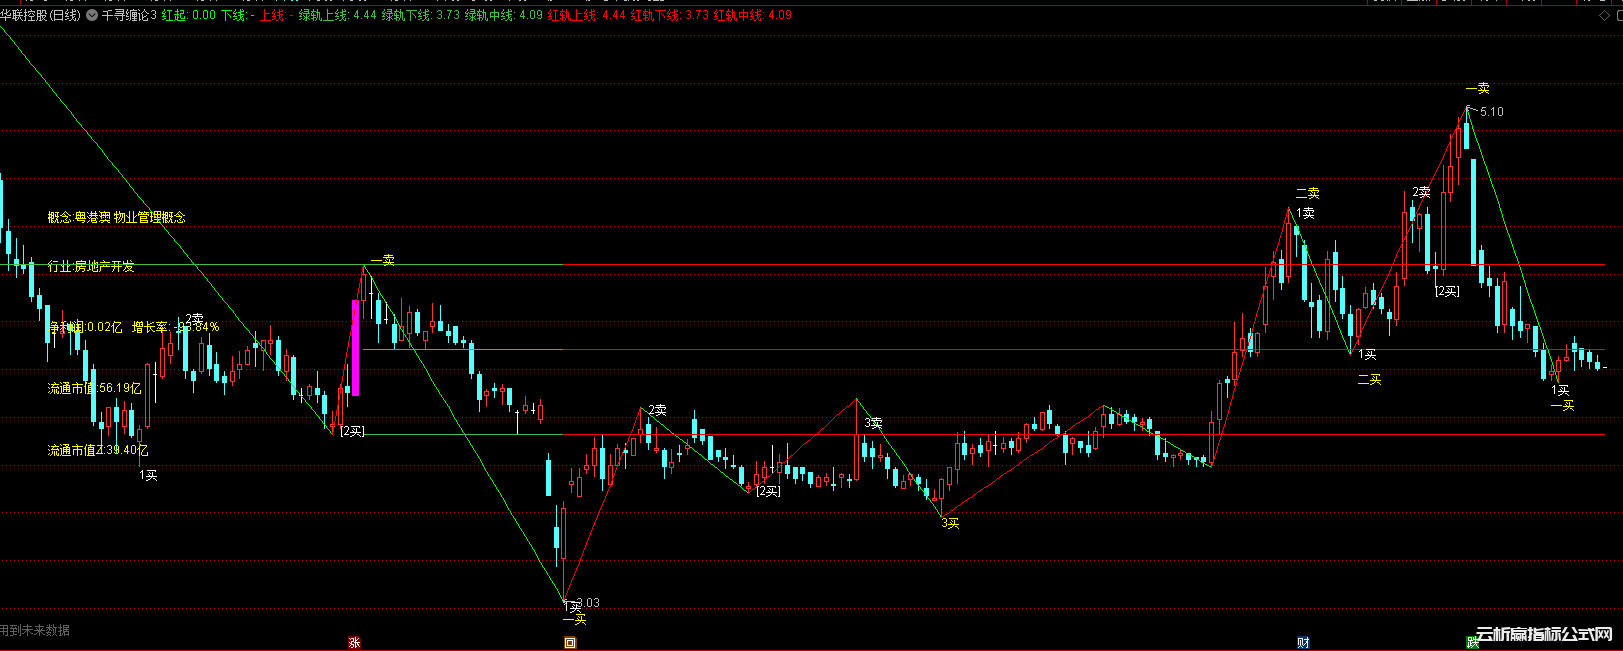Click the 5.10 high price label
The width and height of the screenshot is (1623, 651).
coord(1491,112)
